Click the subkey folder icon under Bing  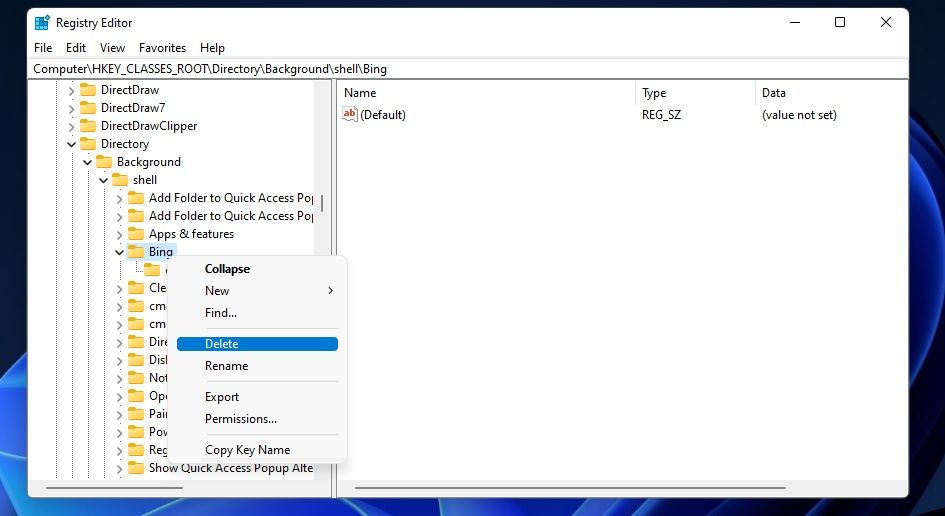click(x=152, y=270)
